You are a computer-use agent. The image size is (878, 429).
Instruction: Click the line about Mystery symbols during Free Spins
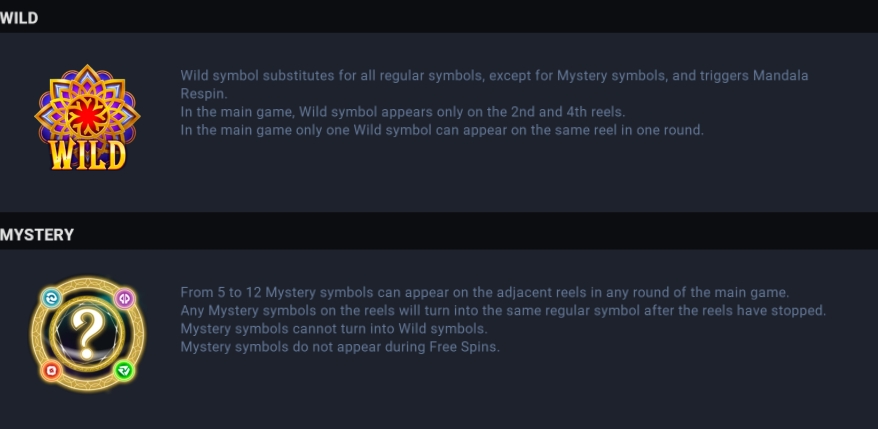point(340,347)
